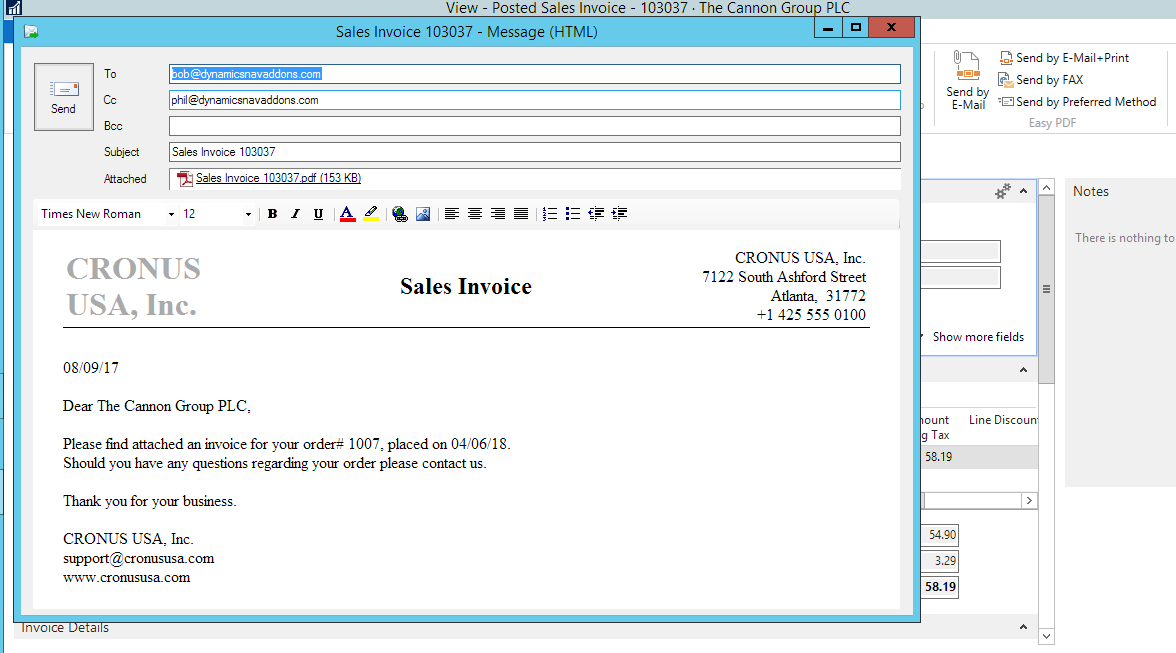Justify the message text
Viewport: 1176px width, 653px height.
tap(520, 214)
